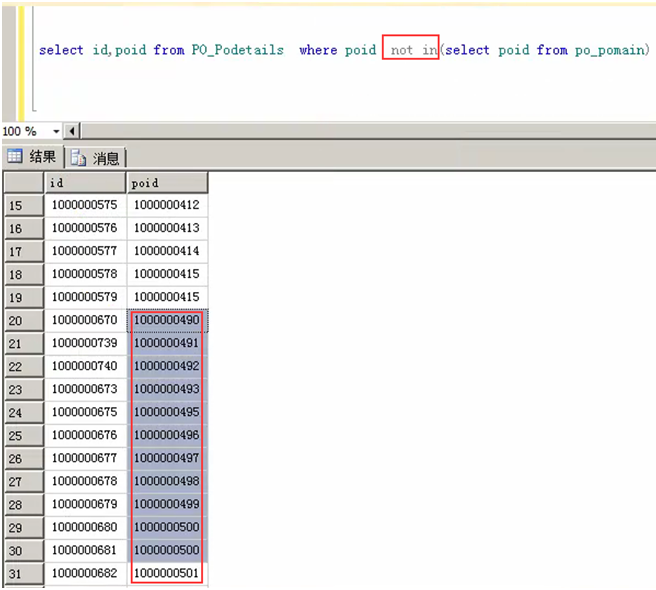This screenshot has height=590, width=656.
Task: Click poid cell 1000000490
Action: pos(167,320)
